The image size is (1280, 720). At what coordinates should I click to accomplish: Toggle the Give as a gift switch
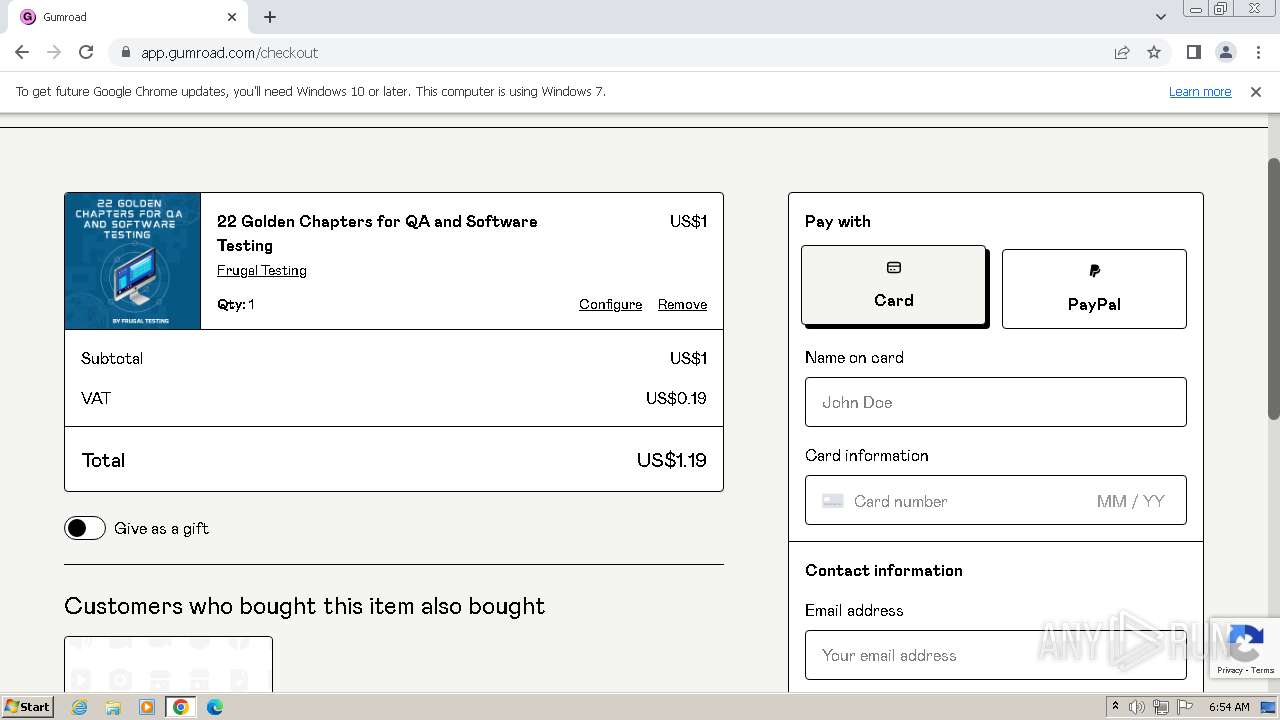[x=85, y=528]
